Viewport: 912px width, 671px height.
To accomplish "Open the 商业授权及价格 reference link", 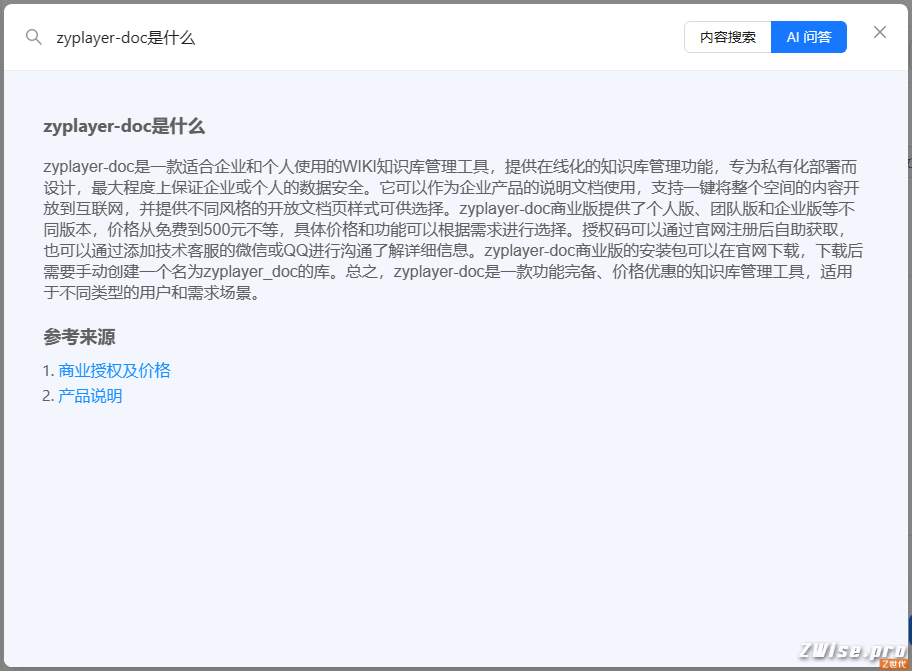I will (x=114, y=370).
